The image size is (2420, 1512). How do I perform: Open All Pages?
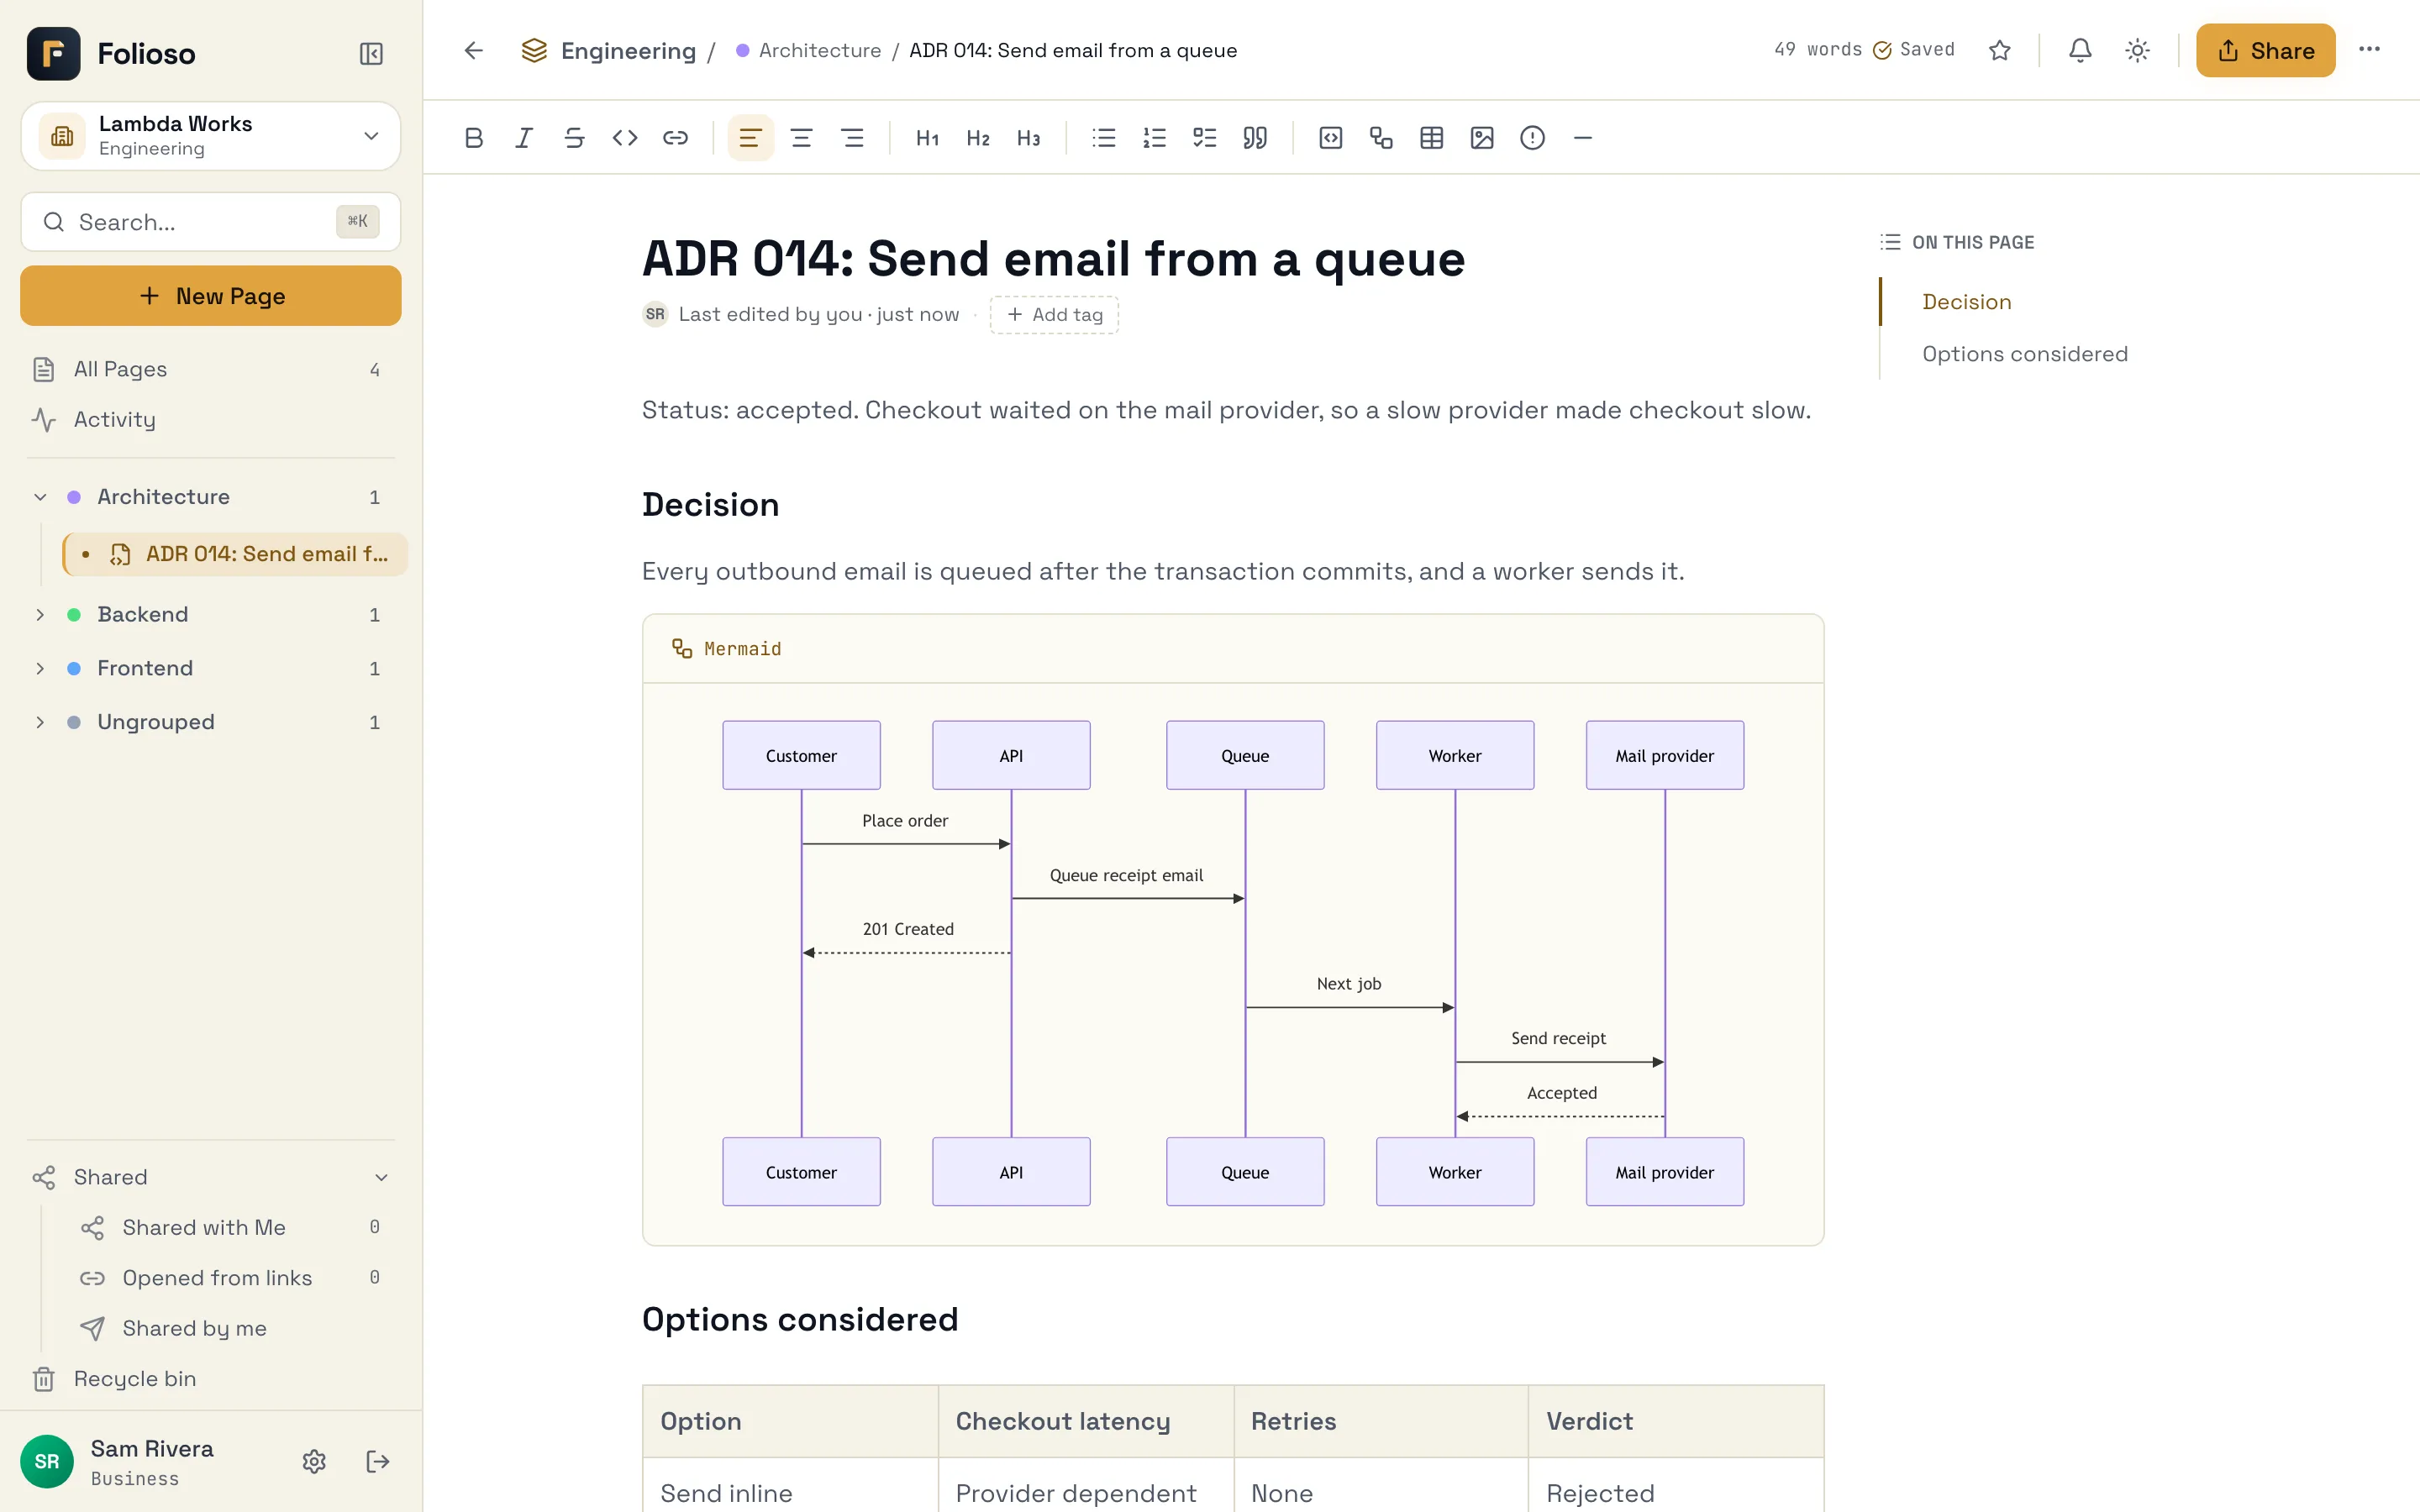(210, 369)
